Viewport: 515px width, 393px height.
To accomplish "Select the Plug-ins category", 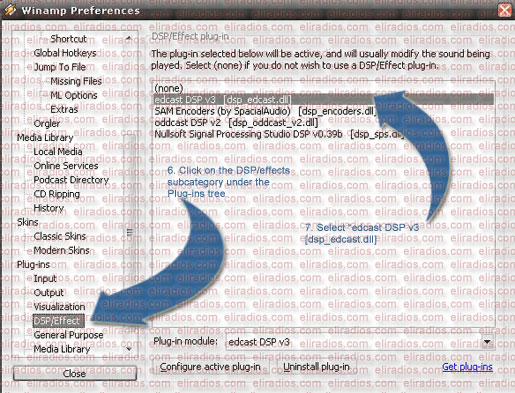I will [x=33, y=265].
